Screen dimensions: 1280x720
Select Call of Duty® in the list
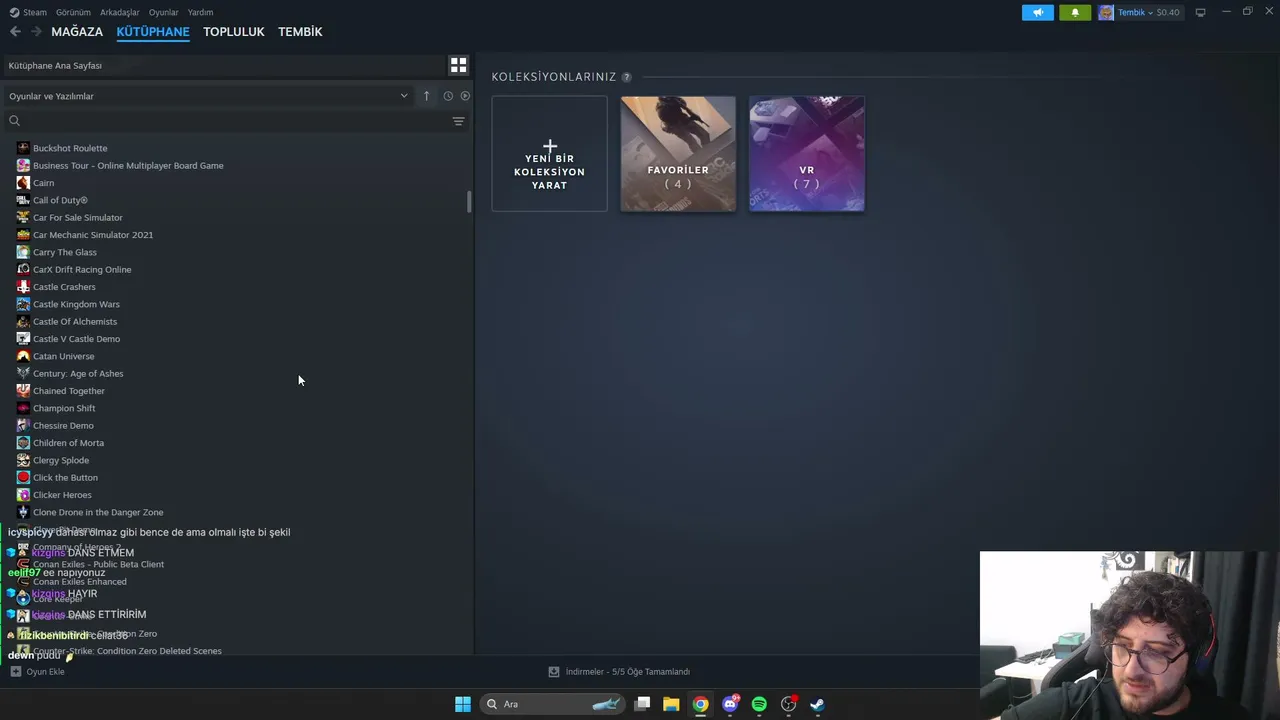[x=60, y=200]
